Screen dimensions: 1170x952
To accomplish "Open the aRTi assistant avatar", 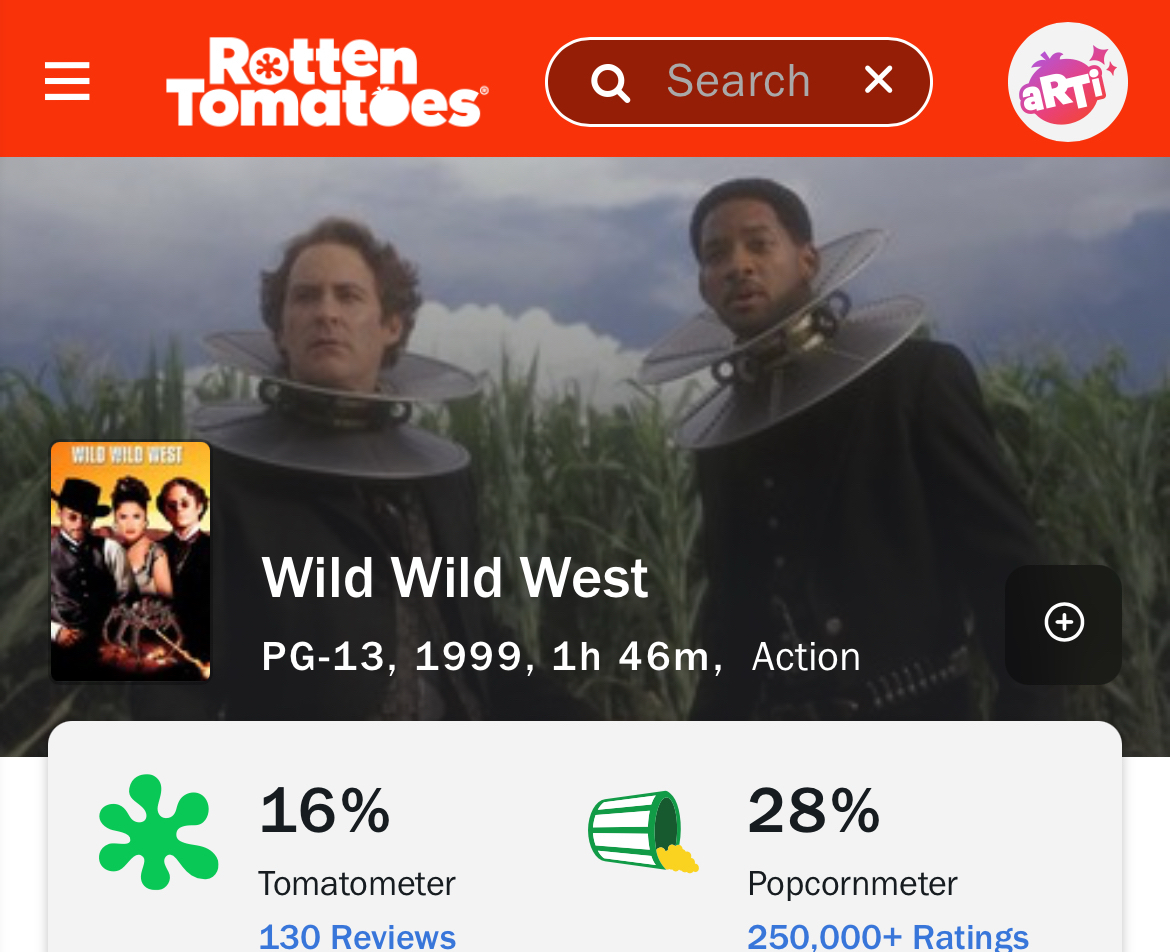I will [x=1067, y=82].
